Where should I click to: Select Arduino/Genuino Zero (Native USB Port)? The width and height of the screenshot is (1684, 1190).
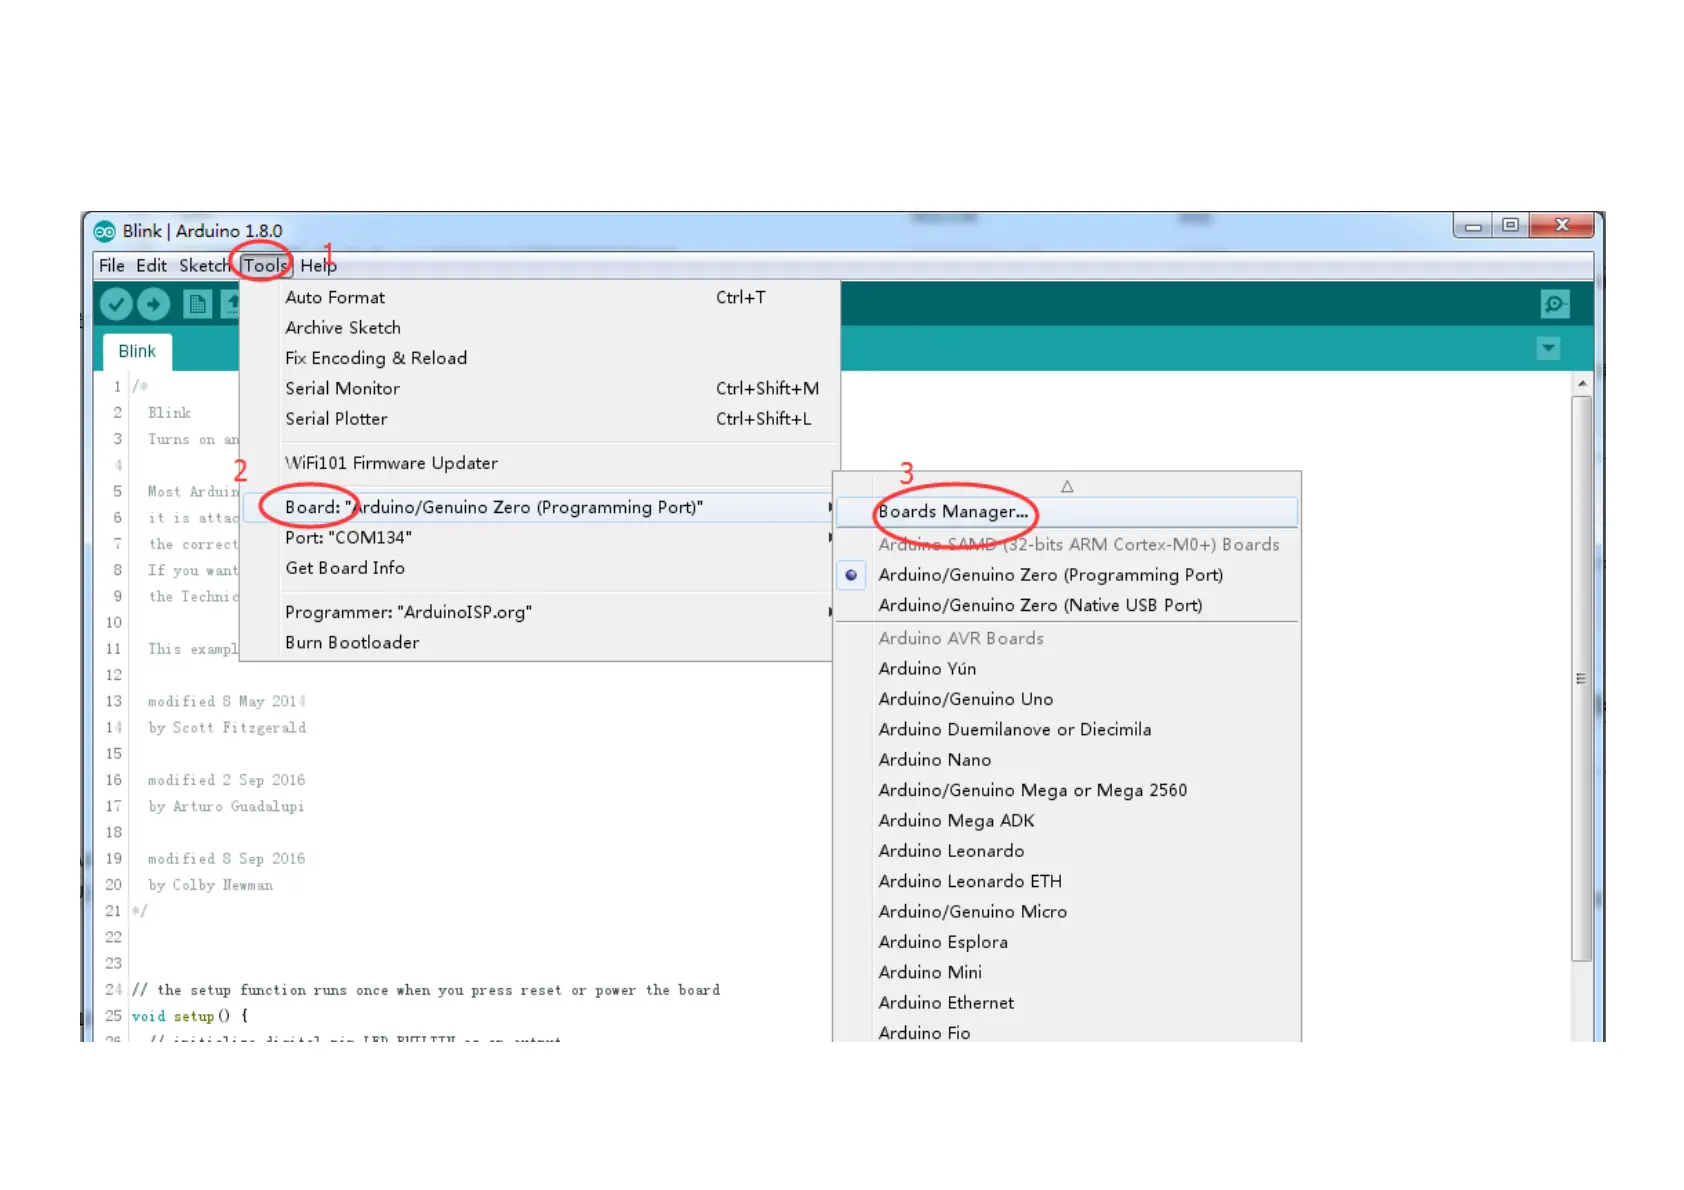pos(1067,605)
